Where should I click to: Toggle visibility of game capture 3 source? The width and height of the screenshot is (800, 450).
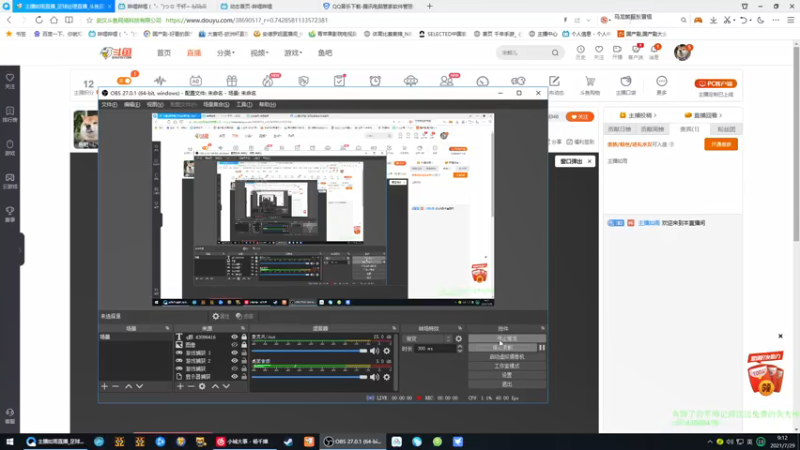coord(235,353)
